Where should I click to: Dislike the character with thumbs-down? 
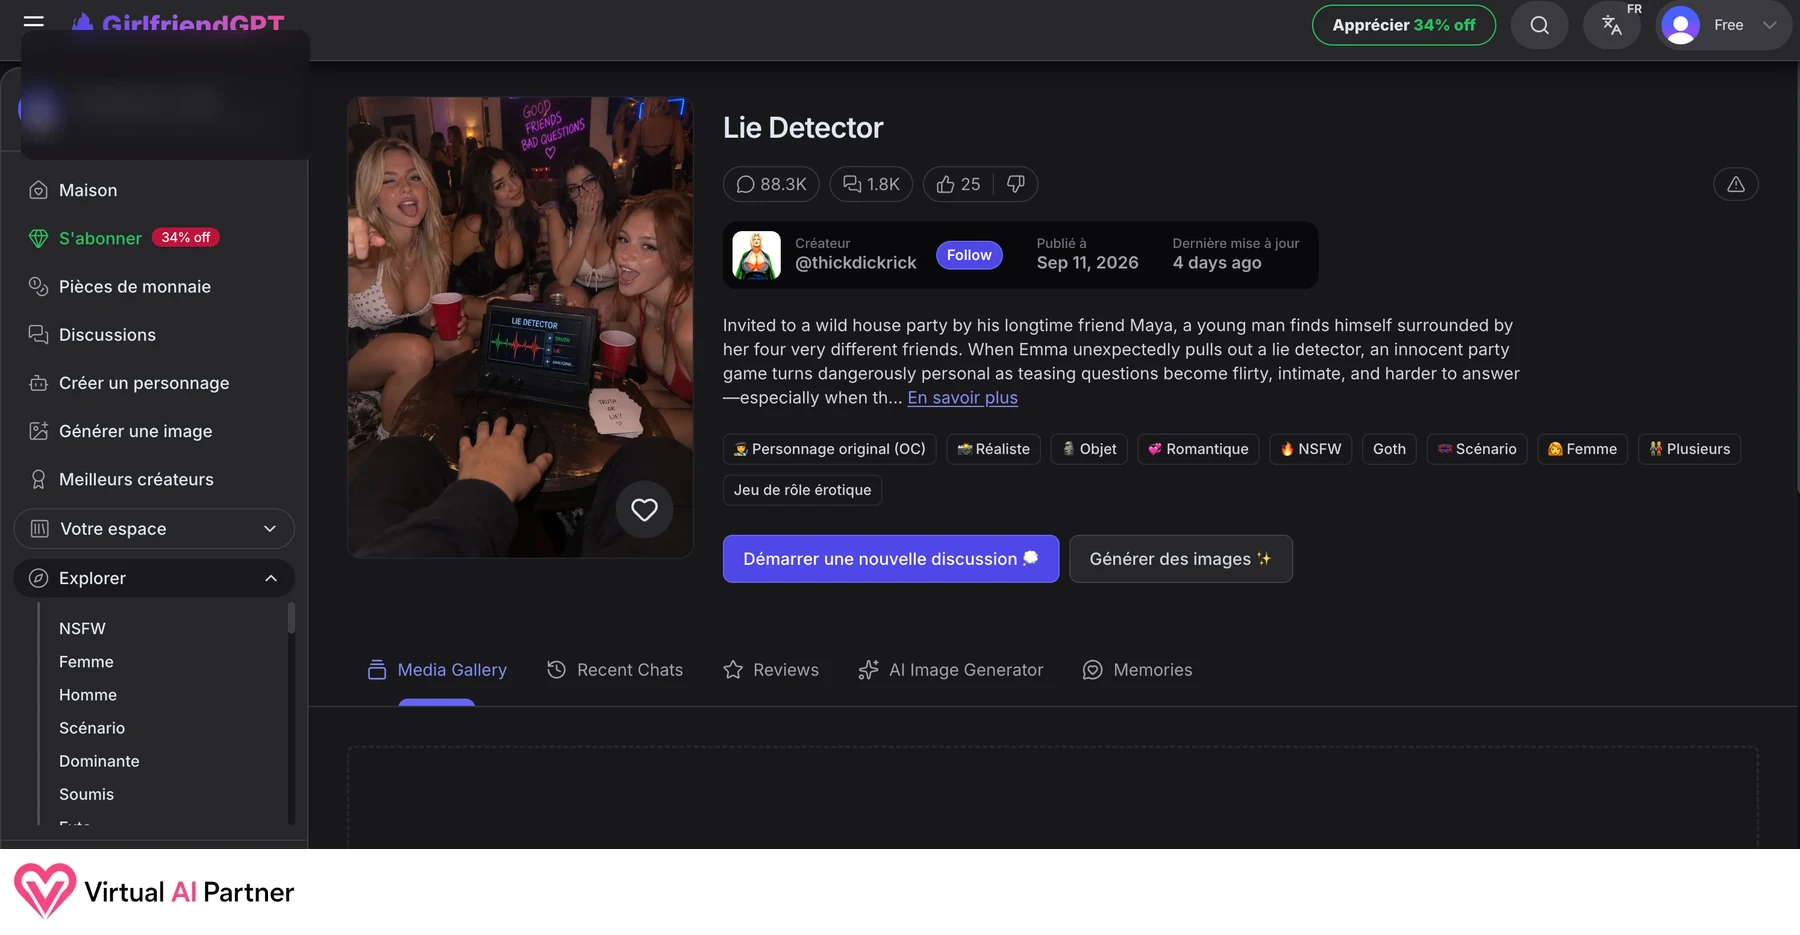coord(1016,184)
